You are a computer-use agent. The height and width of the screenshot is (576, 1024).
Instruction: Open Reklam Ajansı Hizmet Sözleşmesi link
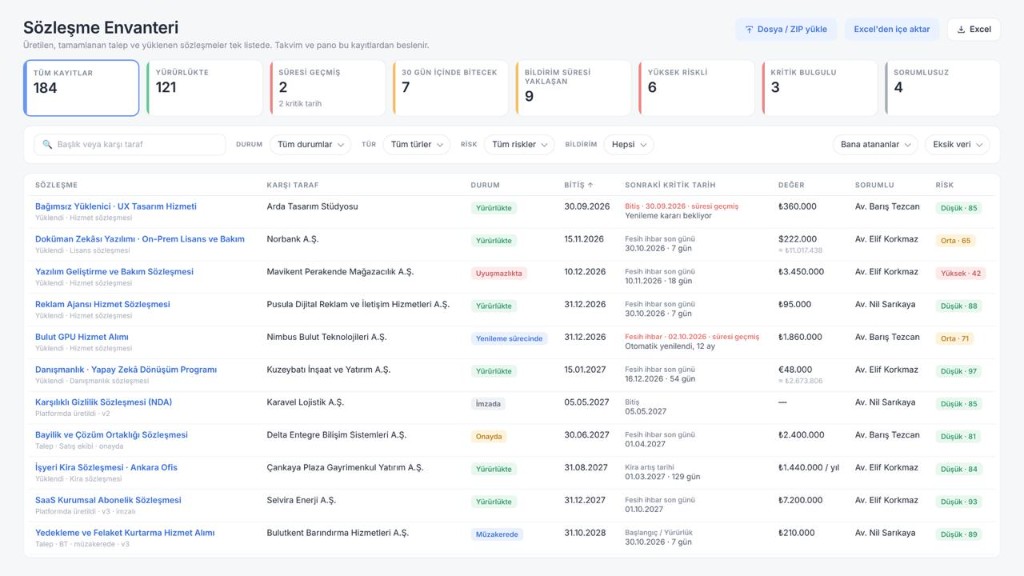pos(103,304)
